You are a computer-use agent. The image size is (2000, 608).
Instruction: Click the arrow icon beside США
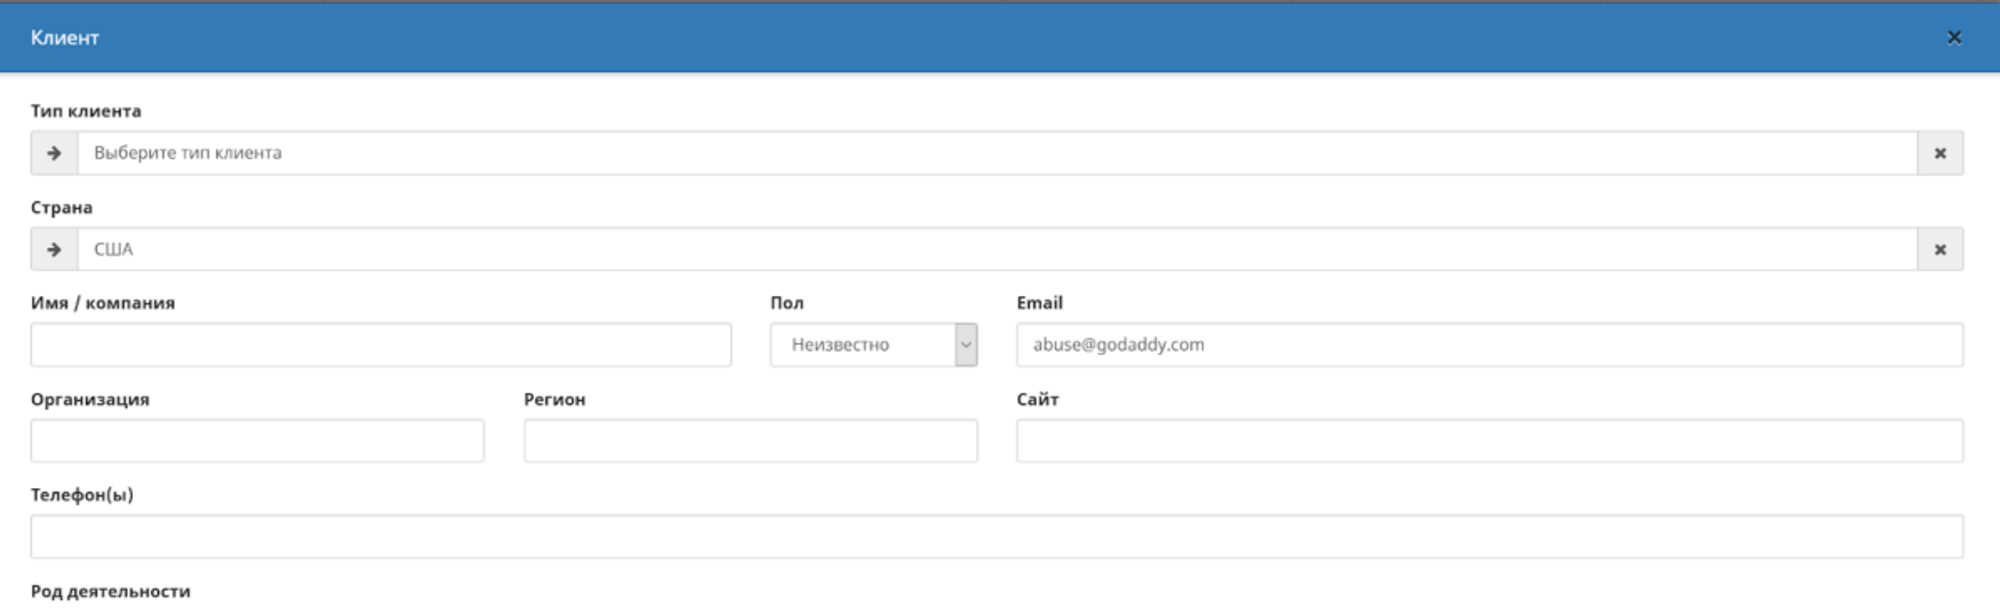54,249
